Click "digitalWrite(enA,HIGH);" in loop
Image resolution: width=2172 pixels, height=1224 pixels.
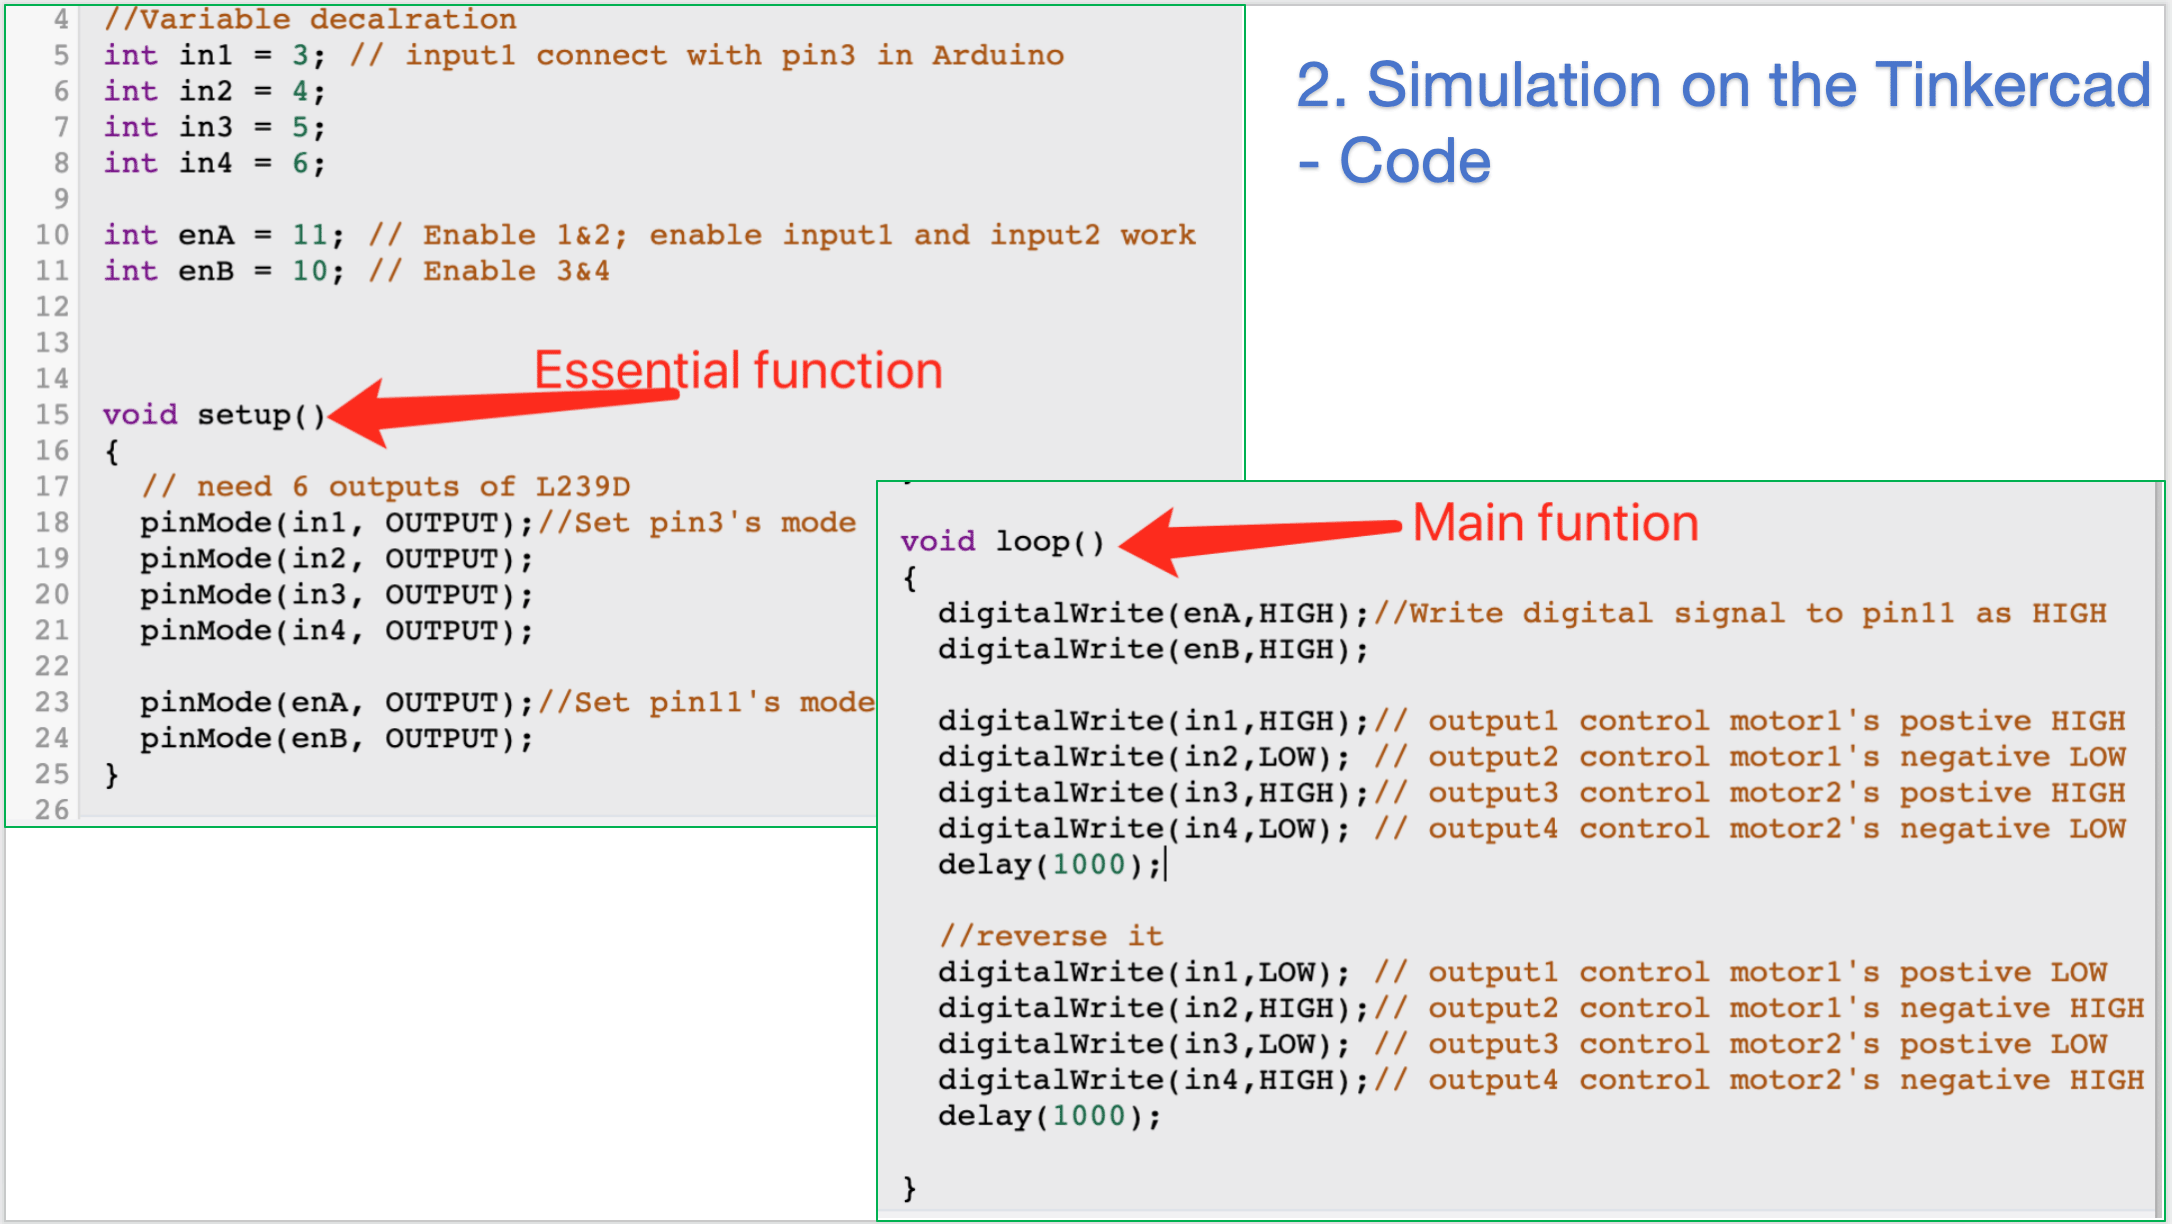coord(1153,614)
